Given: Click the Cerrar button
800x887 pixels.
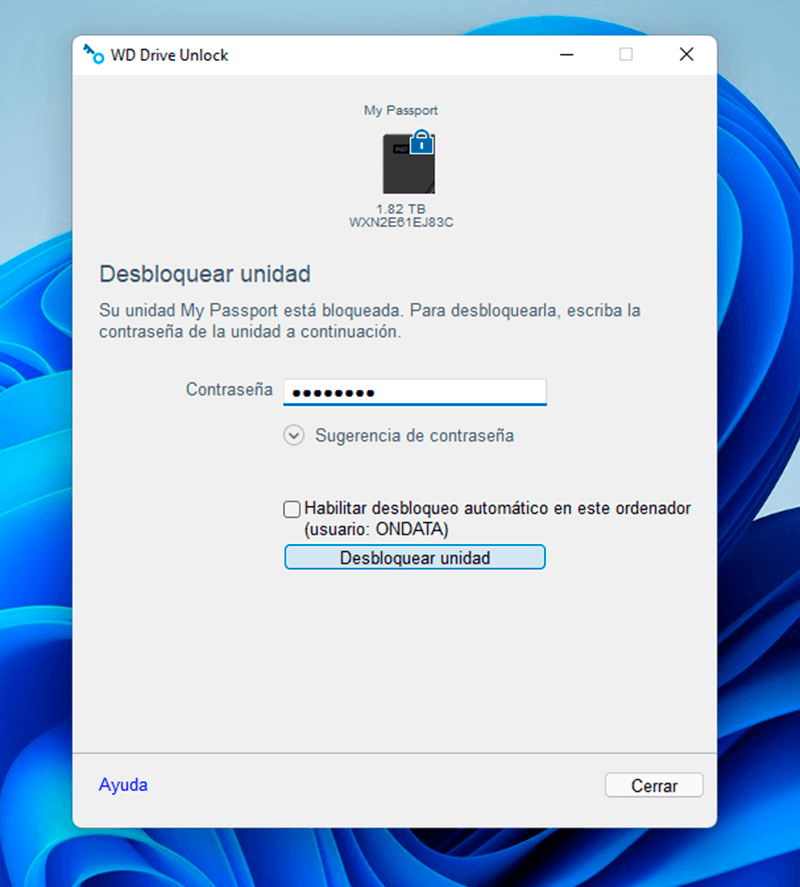Looking at the screenshot, I should point(654,785).
